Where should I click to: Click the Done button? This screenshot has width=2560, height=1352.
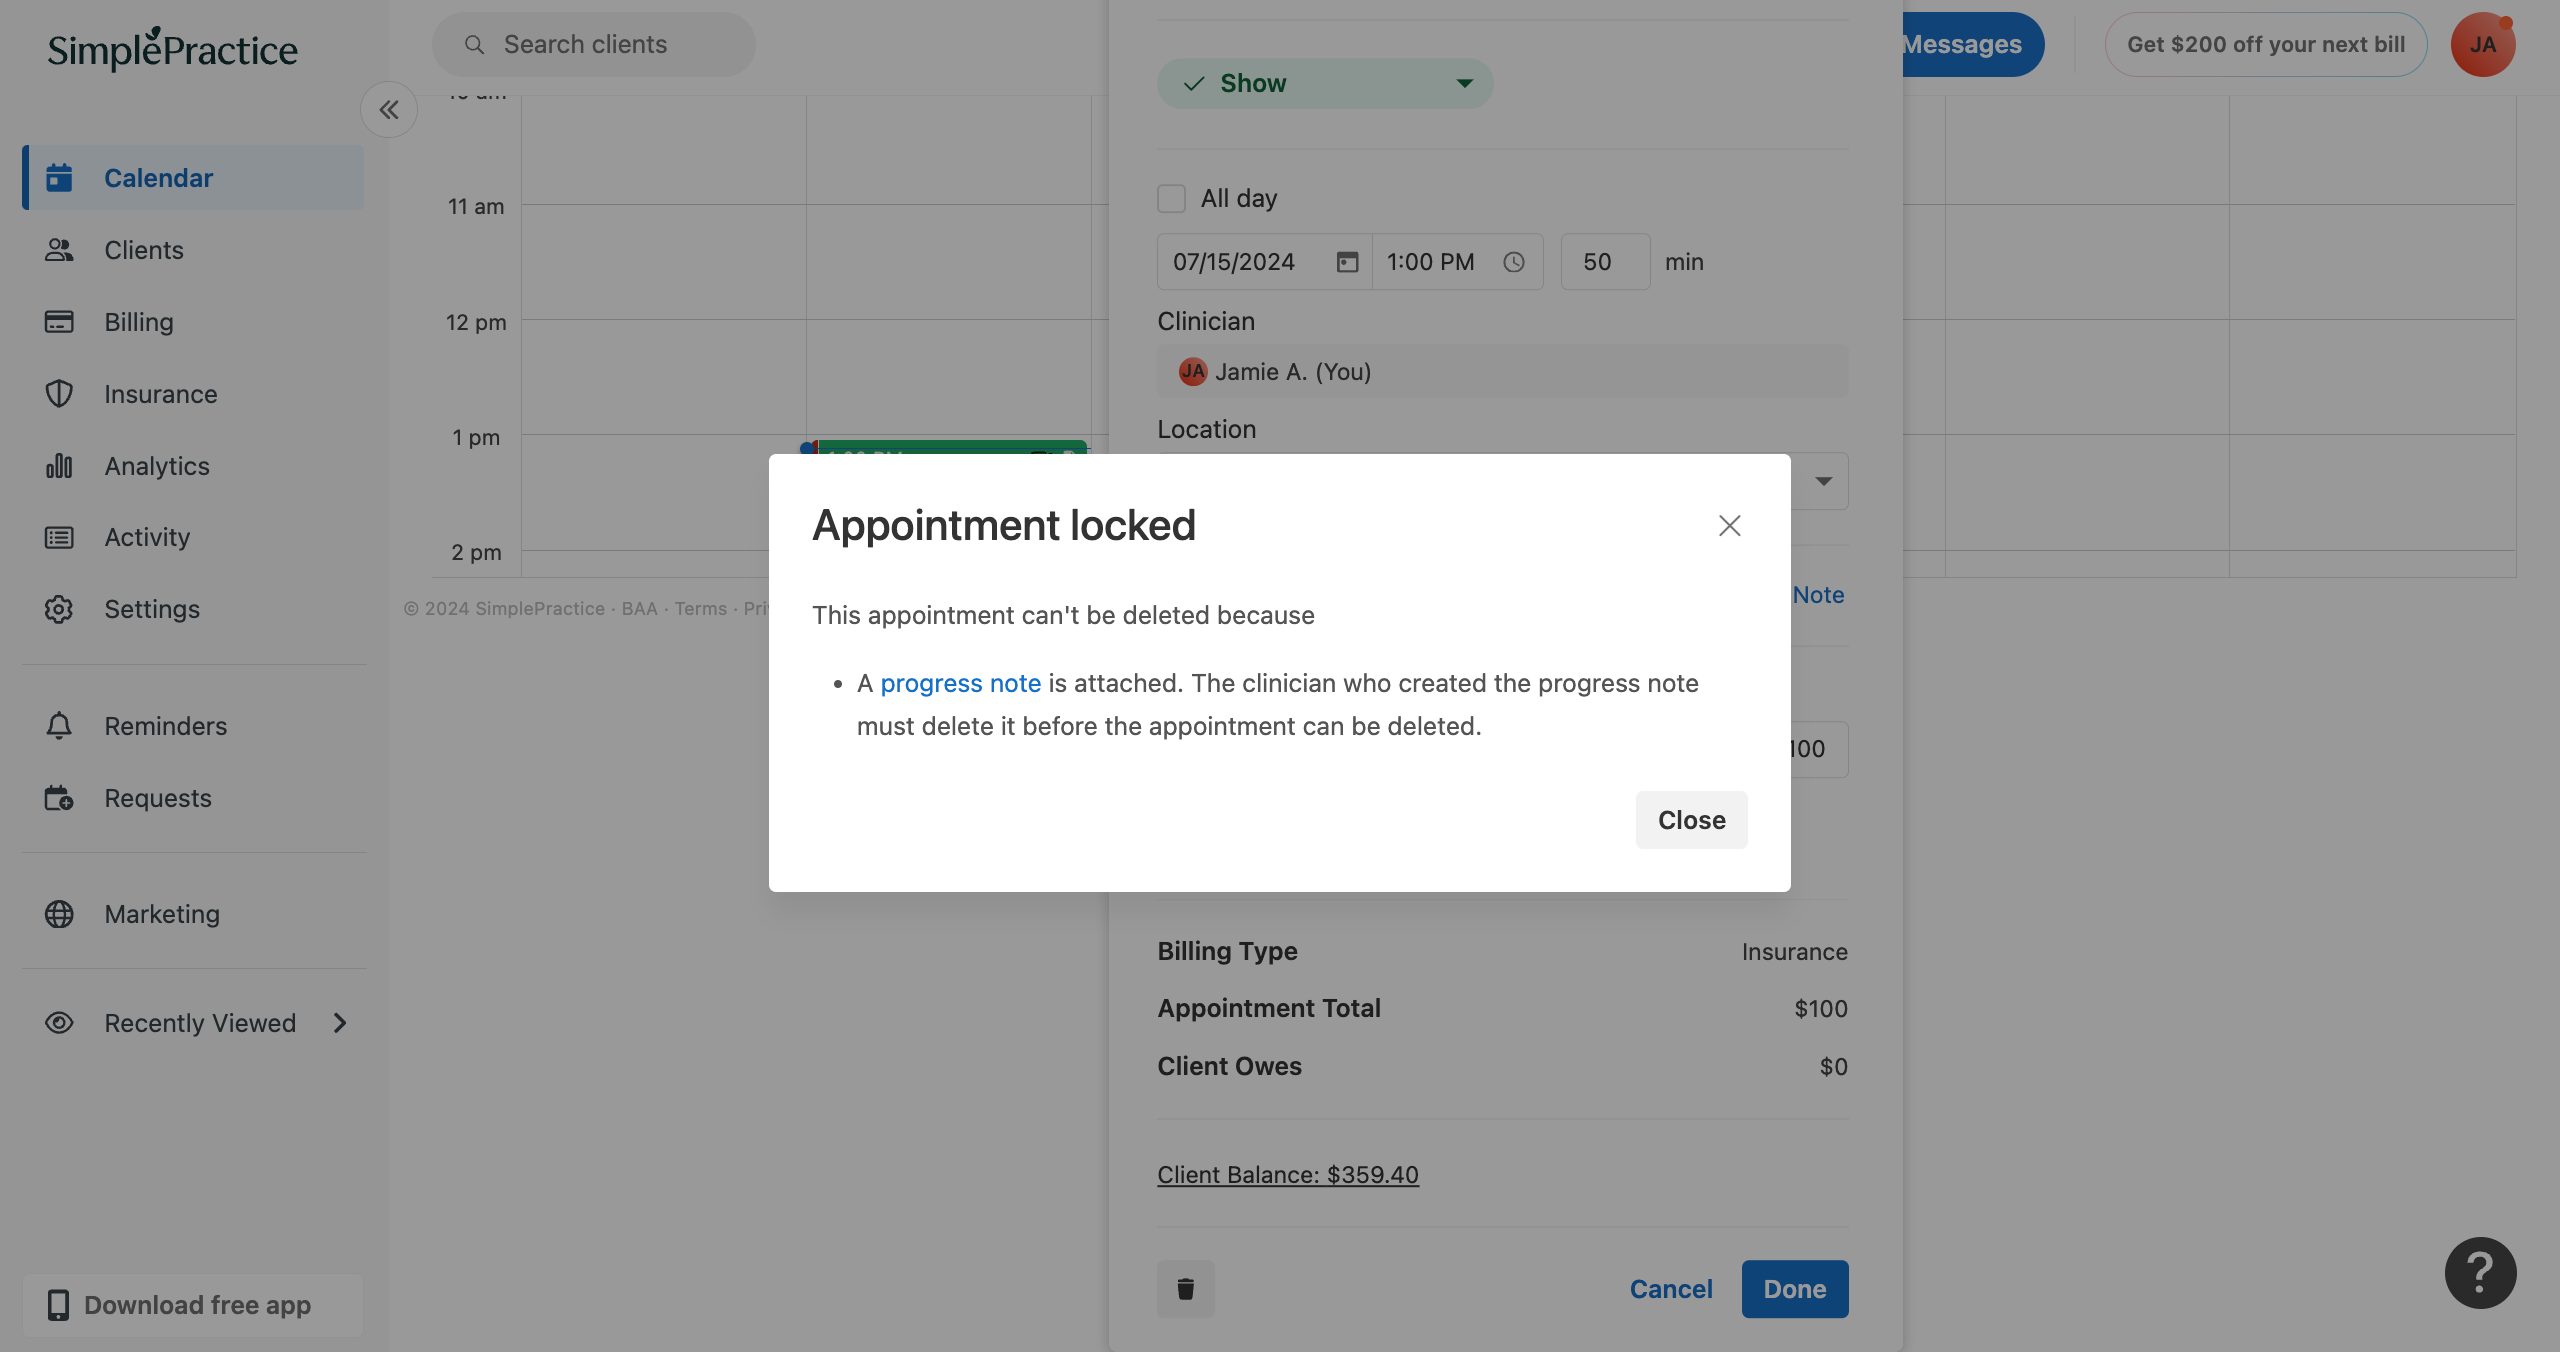click(x=1794, y=1289)
